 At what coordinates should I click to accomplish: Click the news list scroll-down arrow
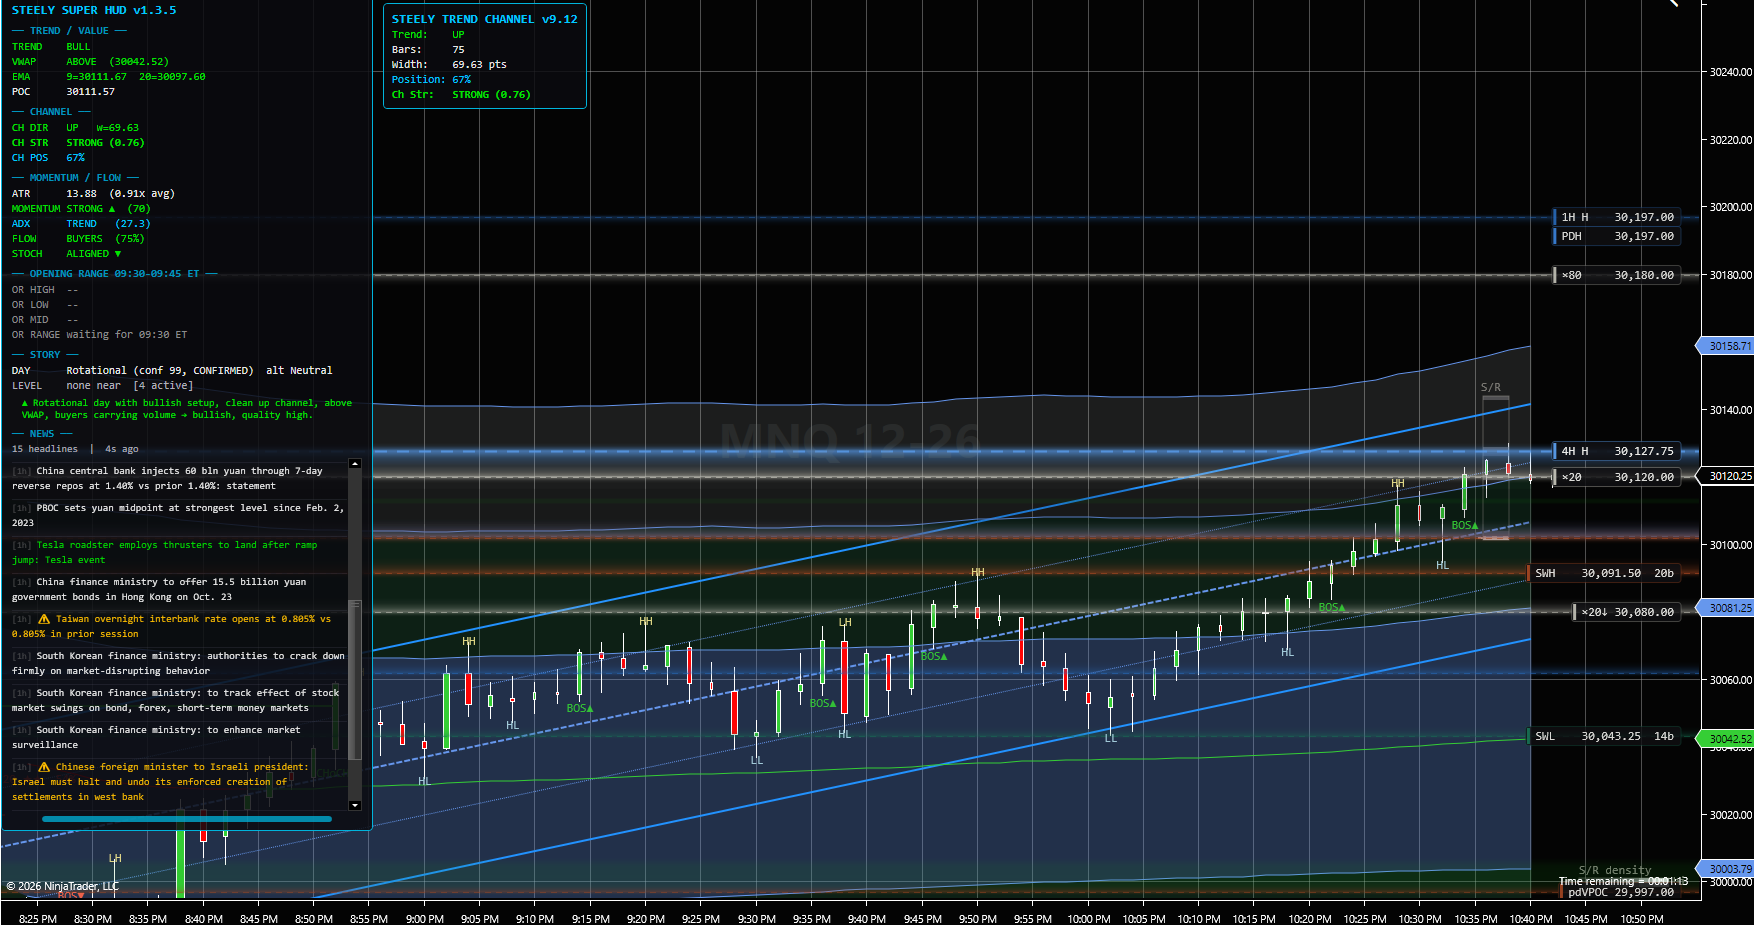[x=355, y=805]
